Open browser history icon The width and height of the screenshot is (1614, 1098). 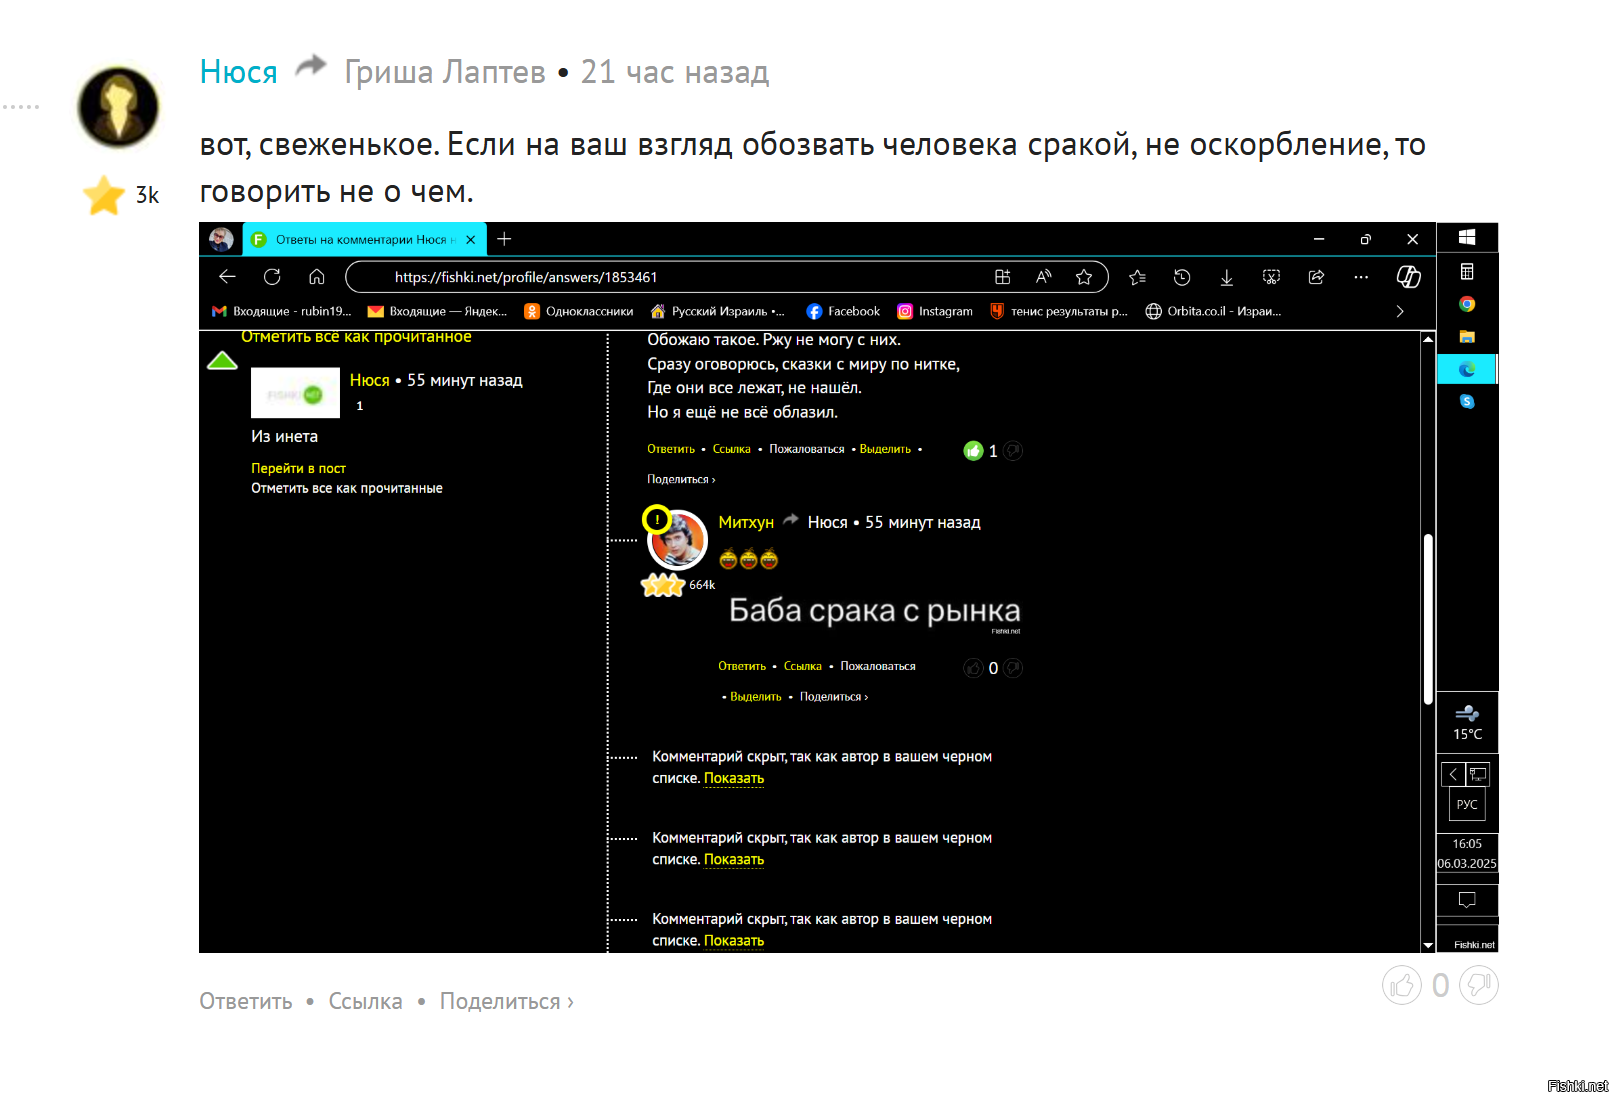click(x=1182, y=277)
